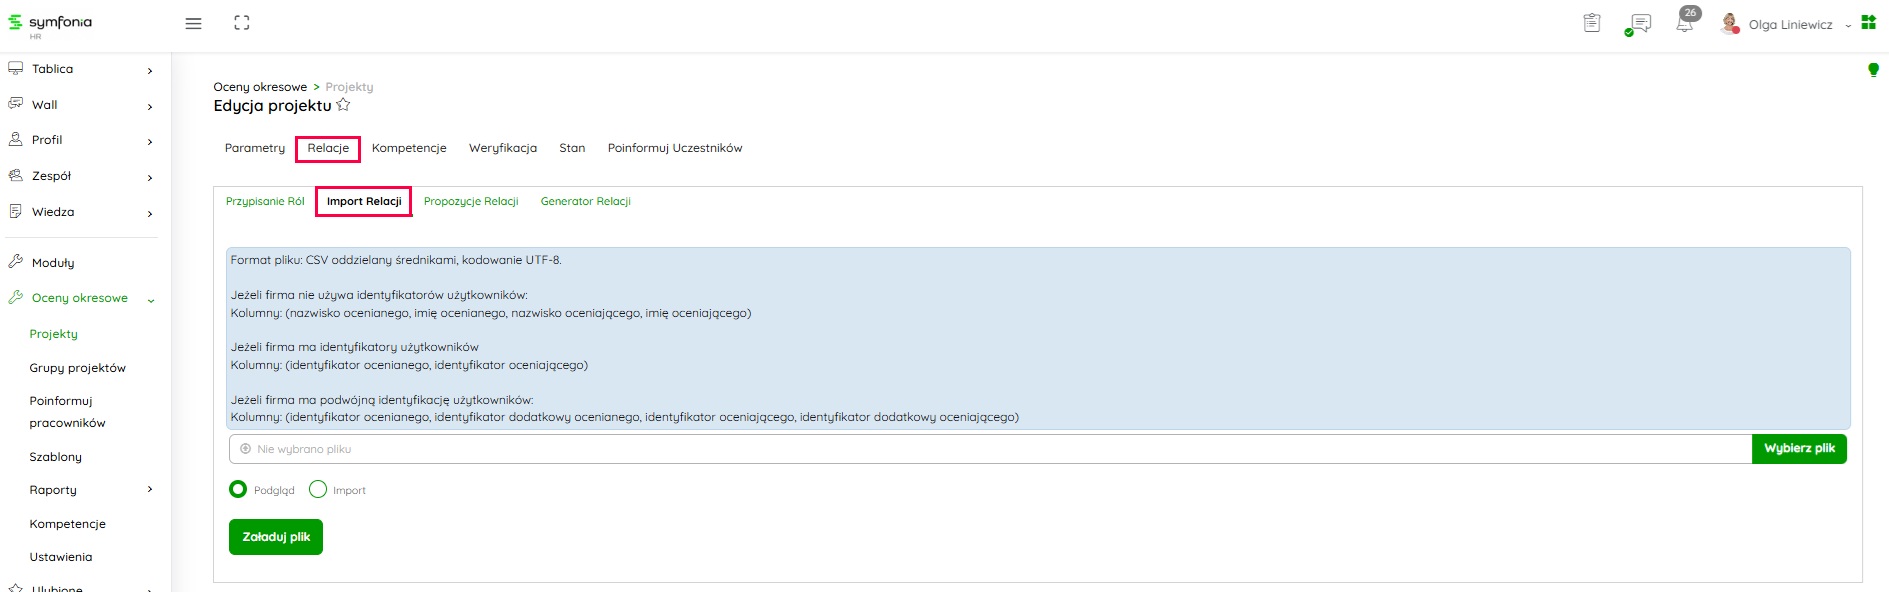
Task: Mark Edycja projektu as favorite star
Action: (343, 105)
